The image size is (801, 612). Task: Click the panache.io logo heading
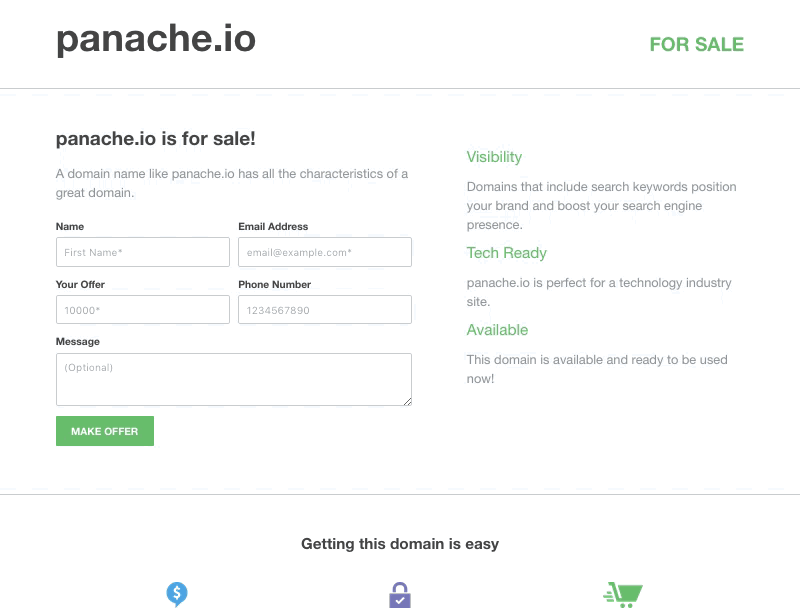coord(156,39)
